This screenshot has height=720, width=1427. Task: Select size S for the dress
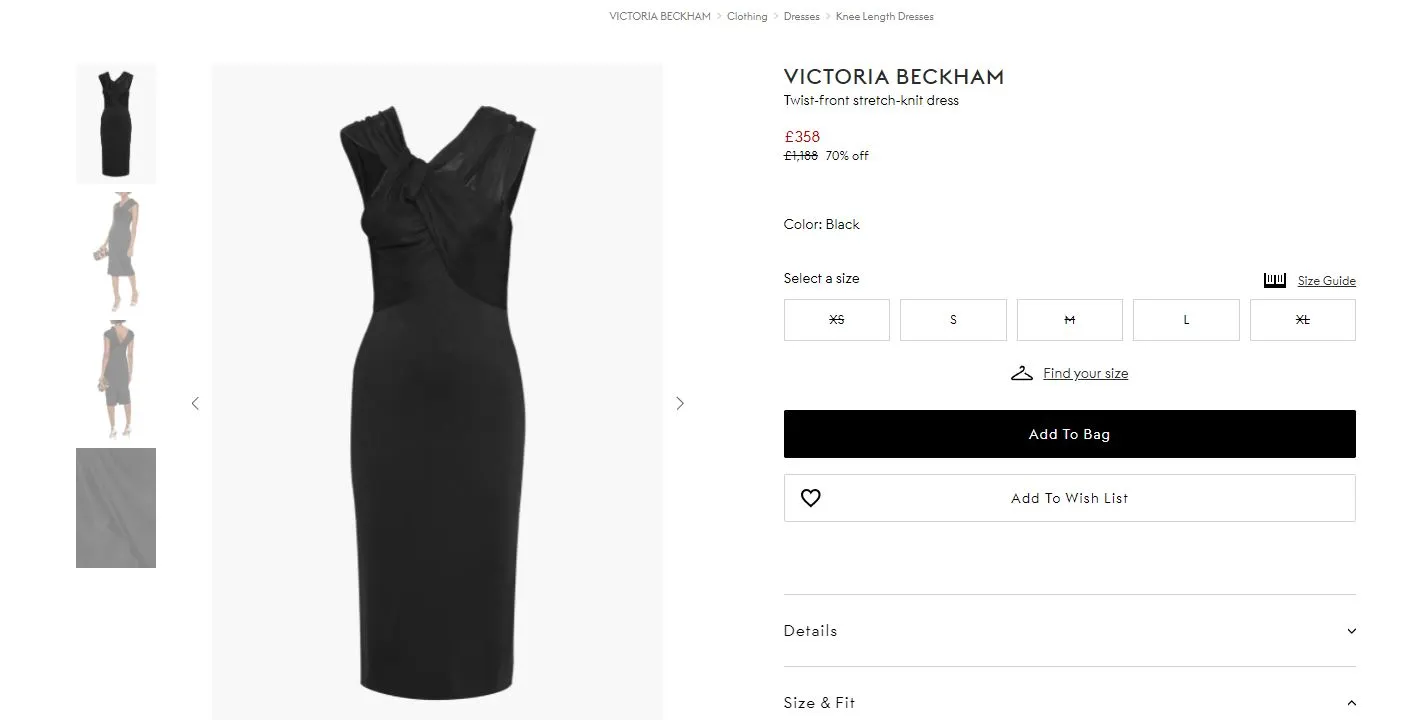click(952, 319)
